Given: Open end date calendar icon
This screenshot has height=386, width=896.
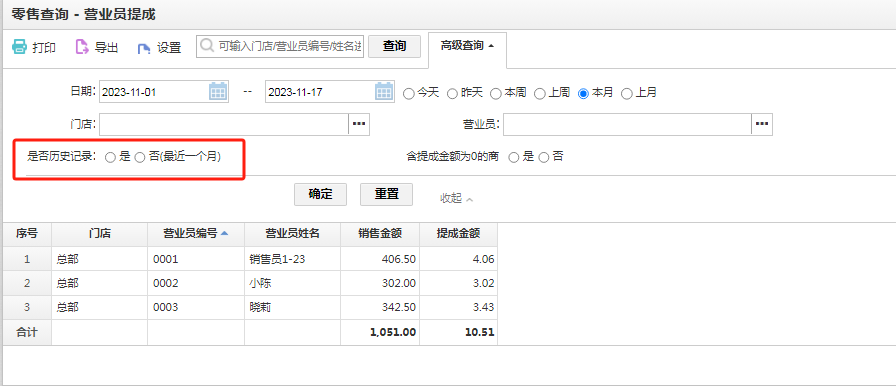Looking at the screenshot, I should click(x=384, y=91).
